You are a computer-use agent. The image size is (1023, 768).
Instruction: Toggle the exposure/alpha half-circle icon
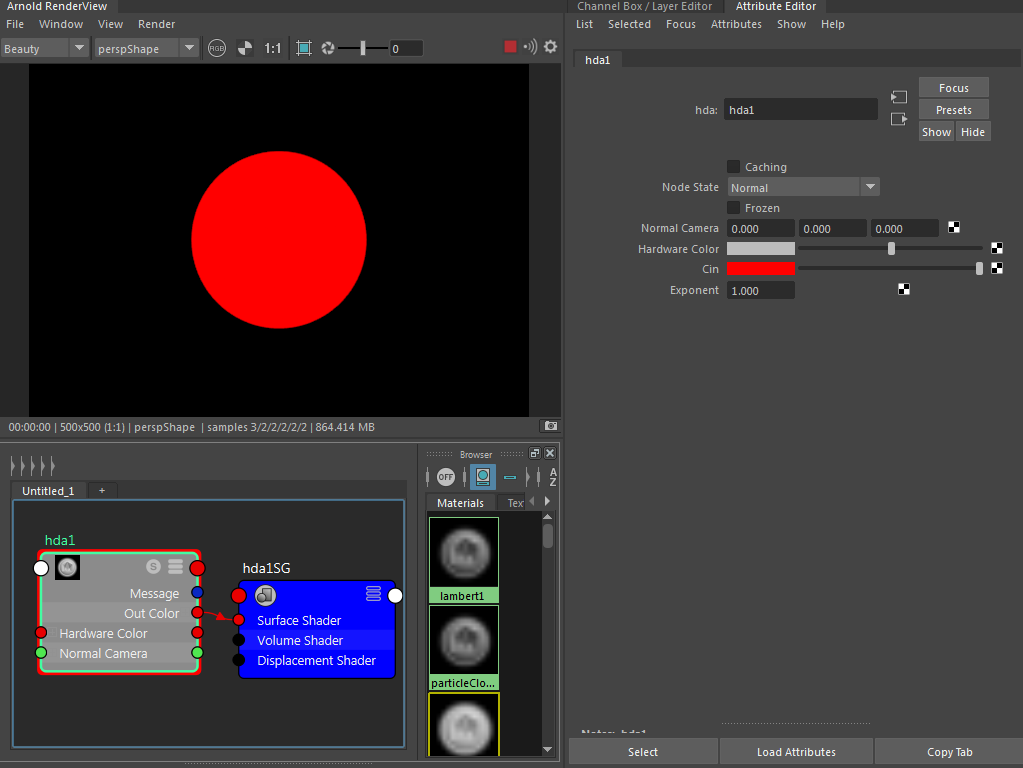245,48
